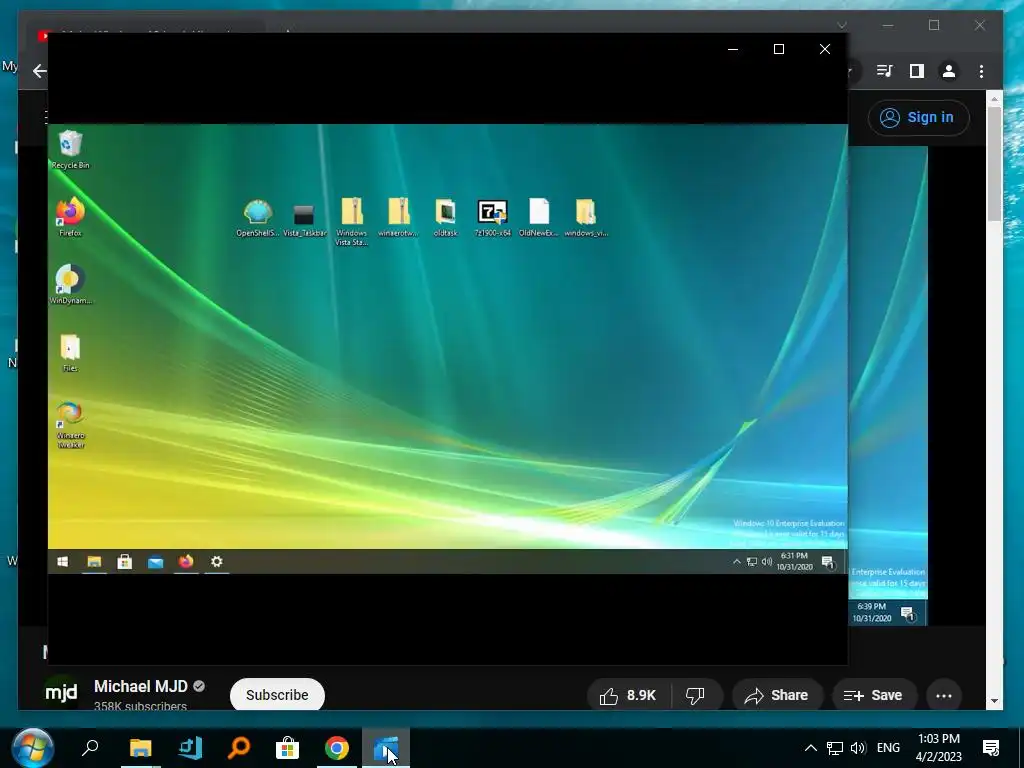This screenshot has width=1024, height=768.
Task: Open Chrome's tab search chevron
Action: pyautogui.click(x=842, y=25)
